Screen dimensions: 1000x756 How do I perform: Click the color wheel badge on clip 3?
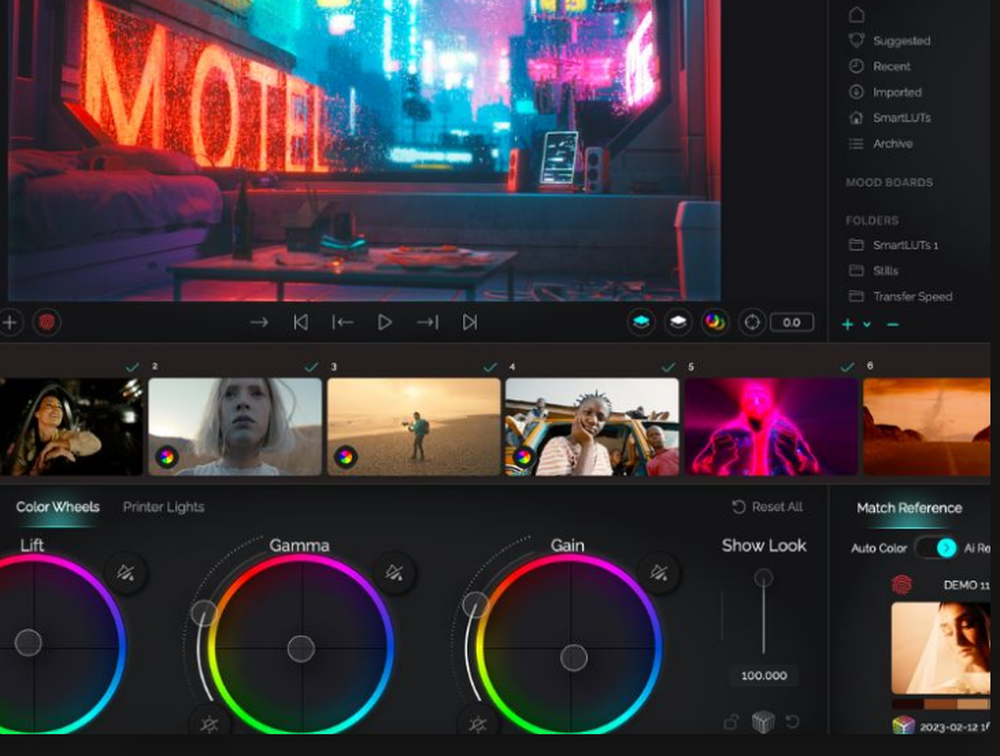(x=346, y=457)
